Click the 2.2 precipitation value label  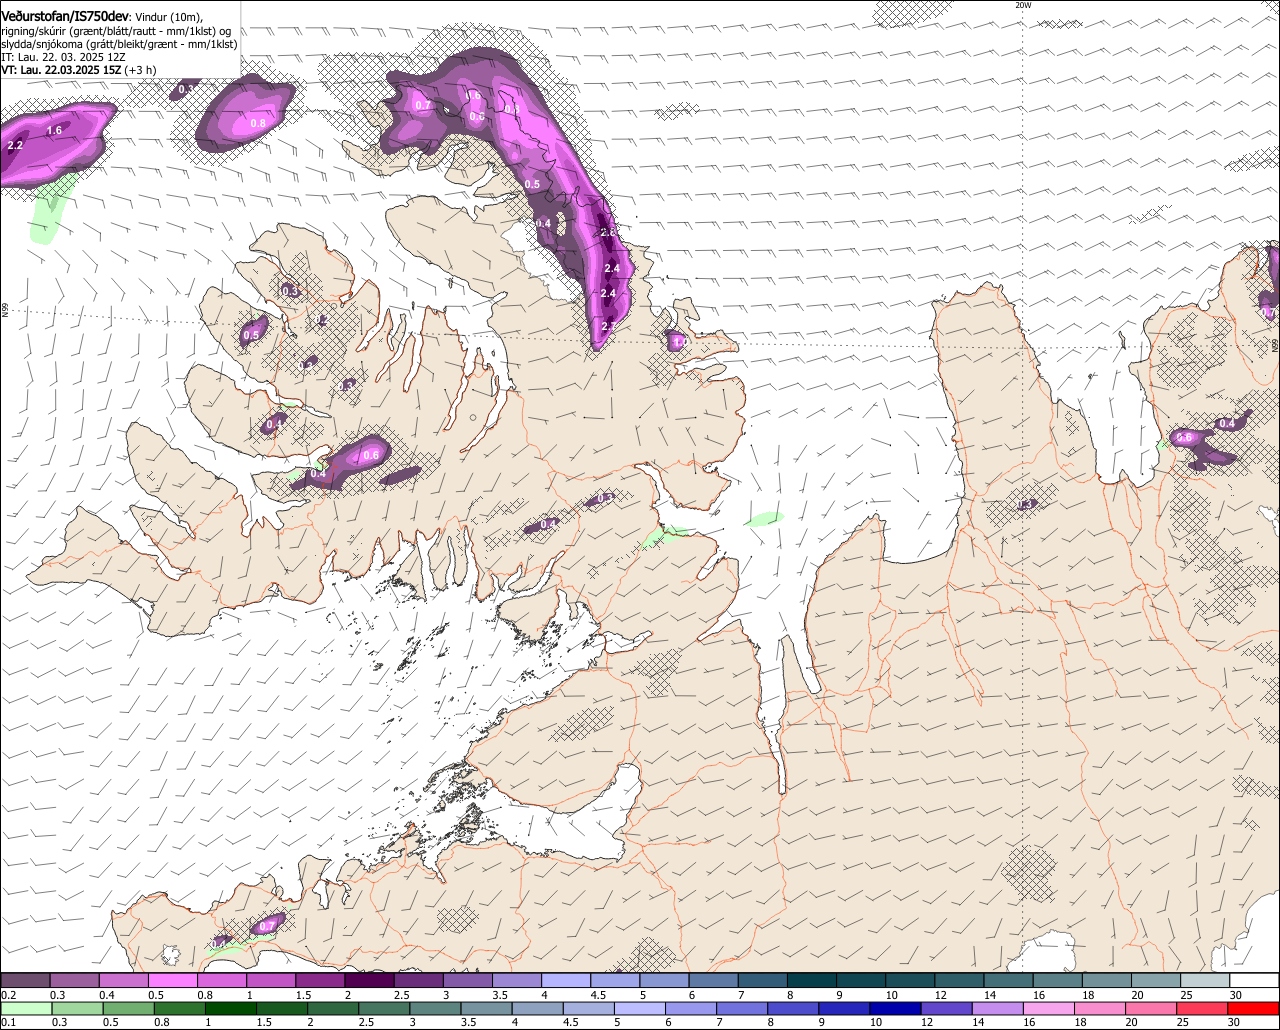point(15,146)
